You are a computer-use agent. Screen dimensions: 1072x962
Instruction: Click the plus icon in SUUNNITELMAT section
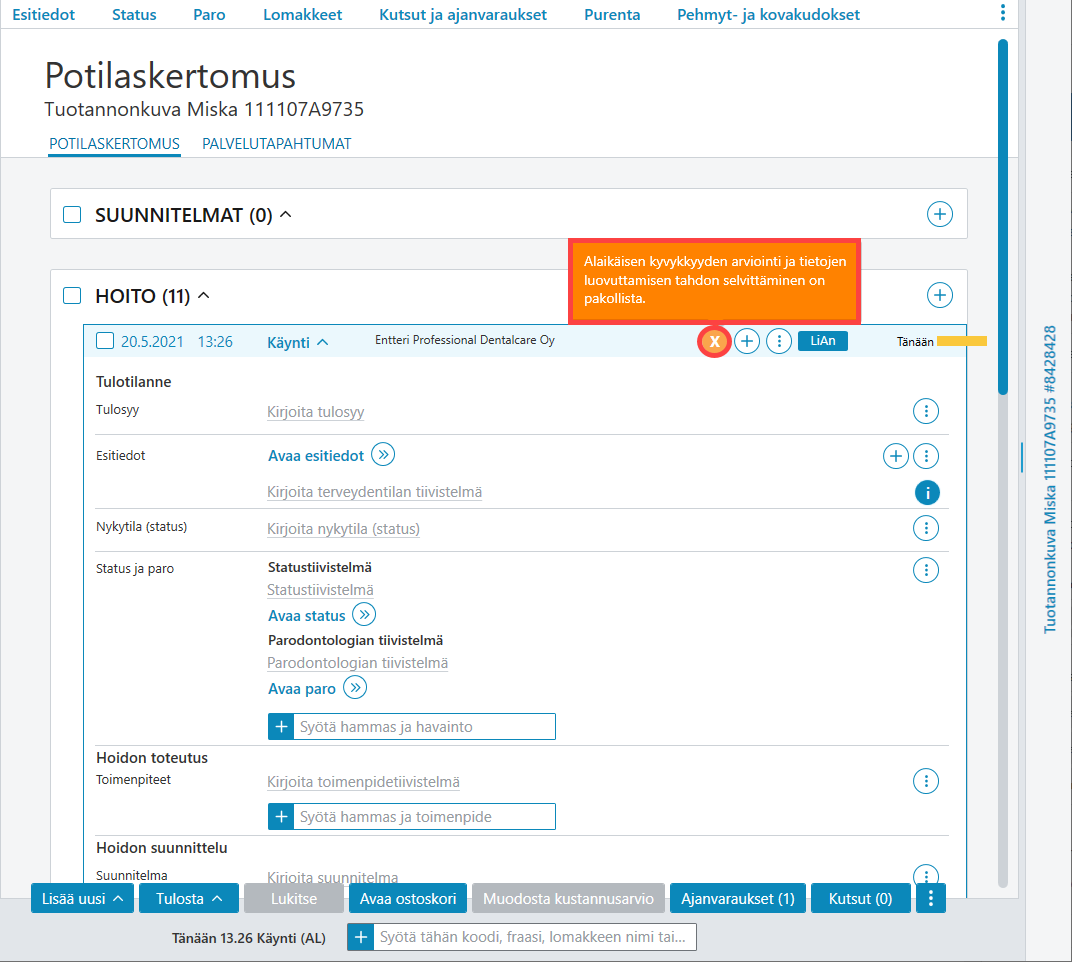click(x=939, y=214)
